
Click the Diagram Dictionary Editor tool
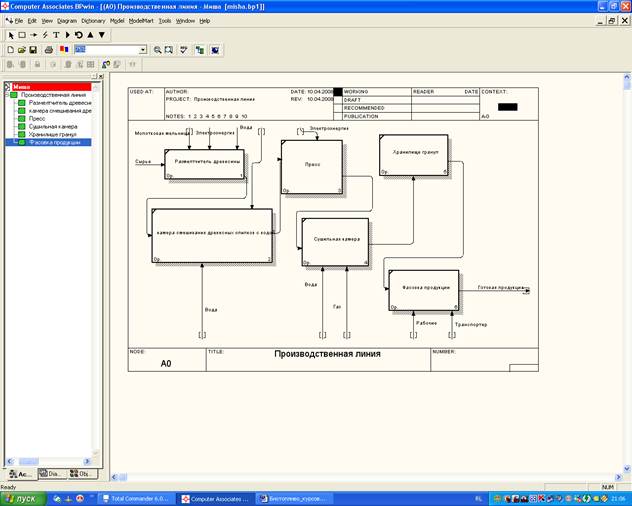(x=67, y=35)
